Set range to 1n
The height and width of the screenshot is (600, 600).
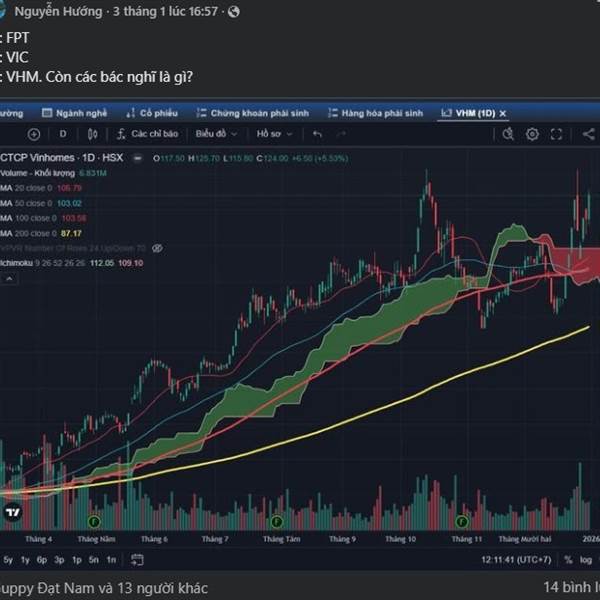111,560
